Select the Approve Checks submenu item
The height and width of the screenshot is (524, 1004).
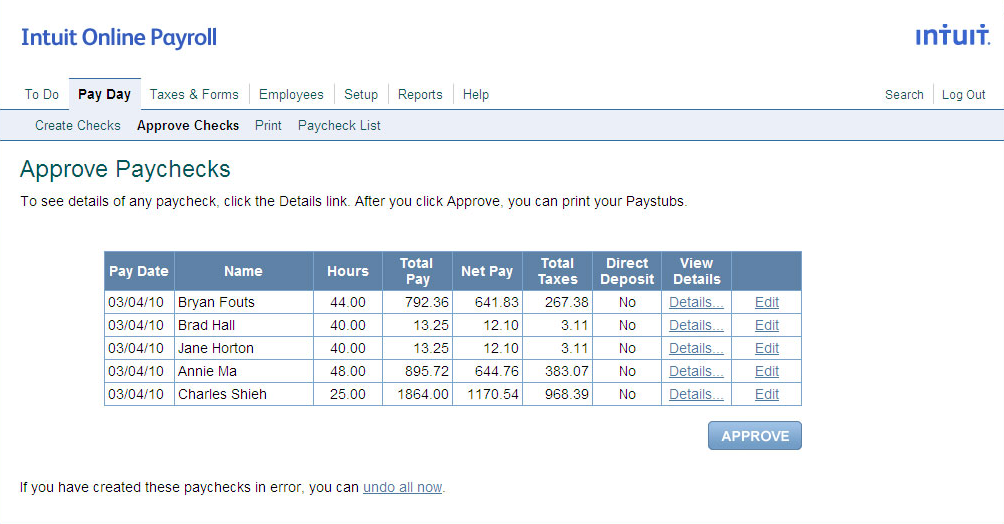point(188,126)
